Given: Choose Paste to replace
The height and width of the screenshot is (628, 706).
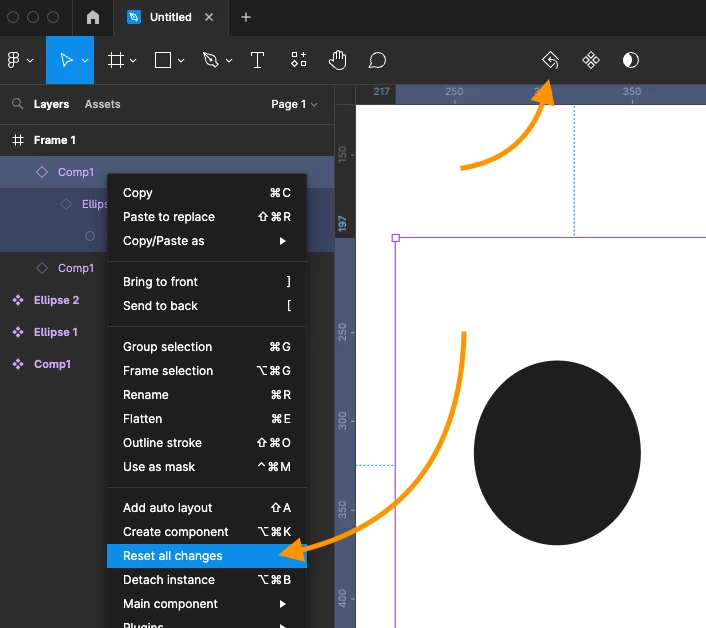Looking at the screenshot, I should [207, 217].
